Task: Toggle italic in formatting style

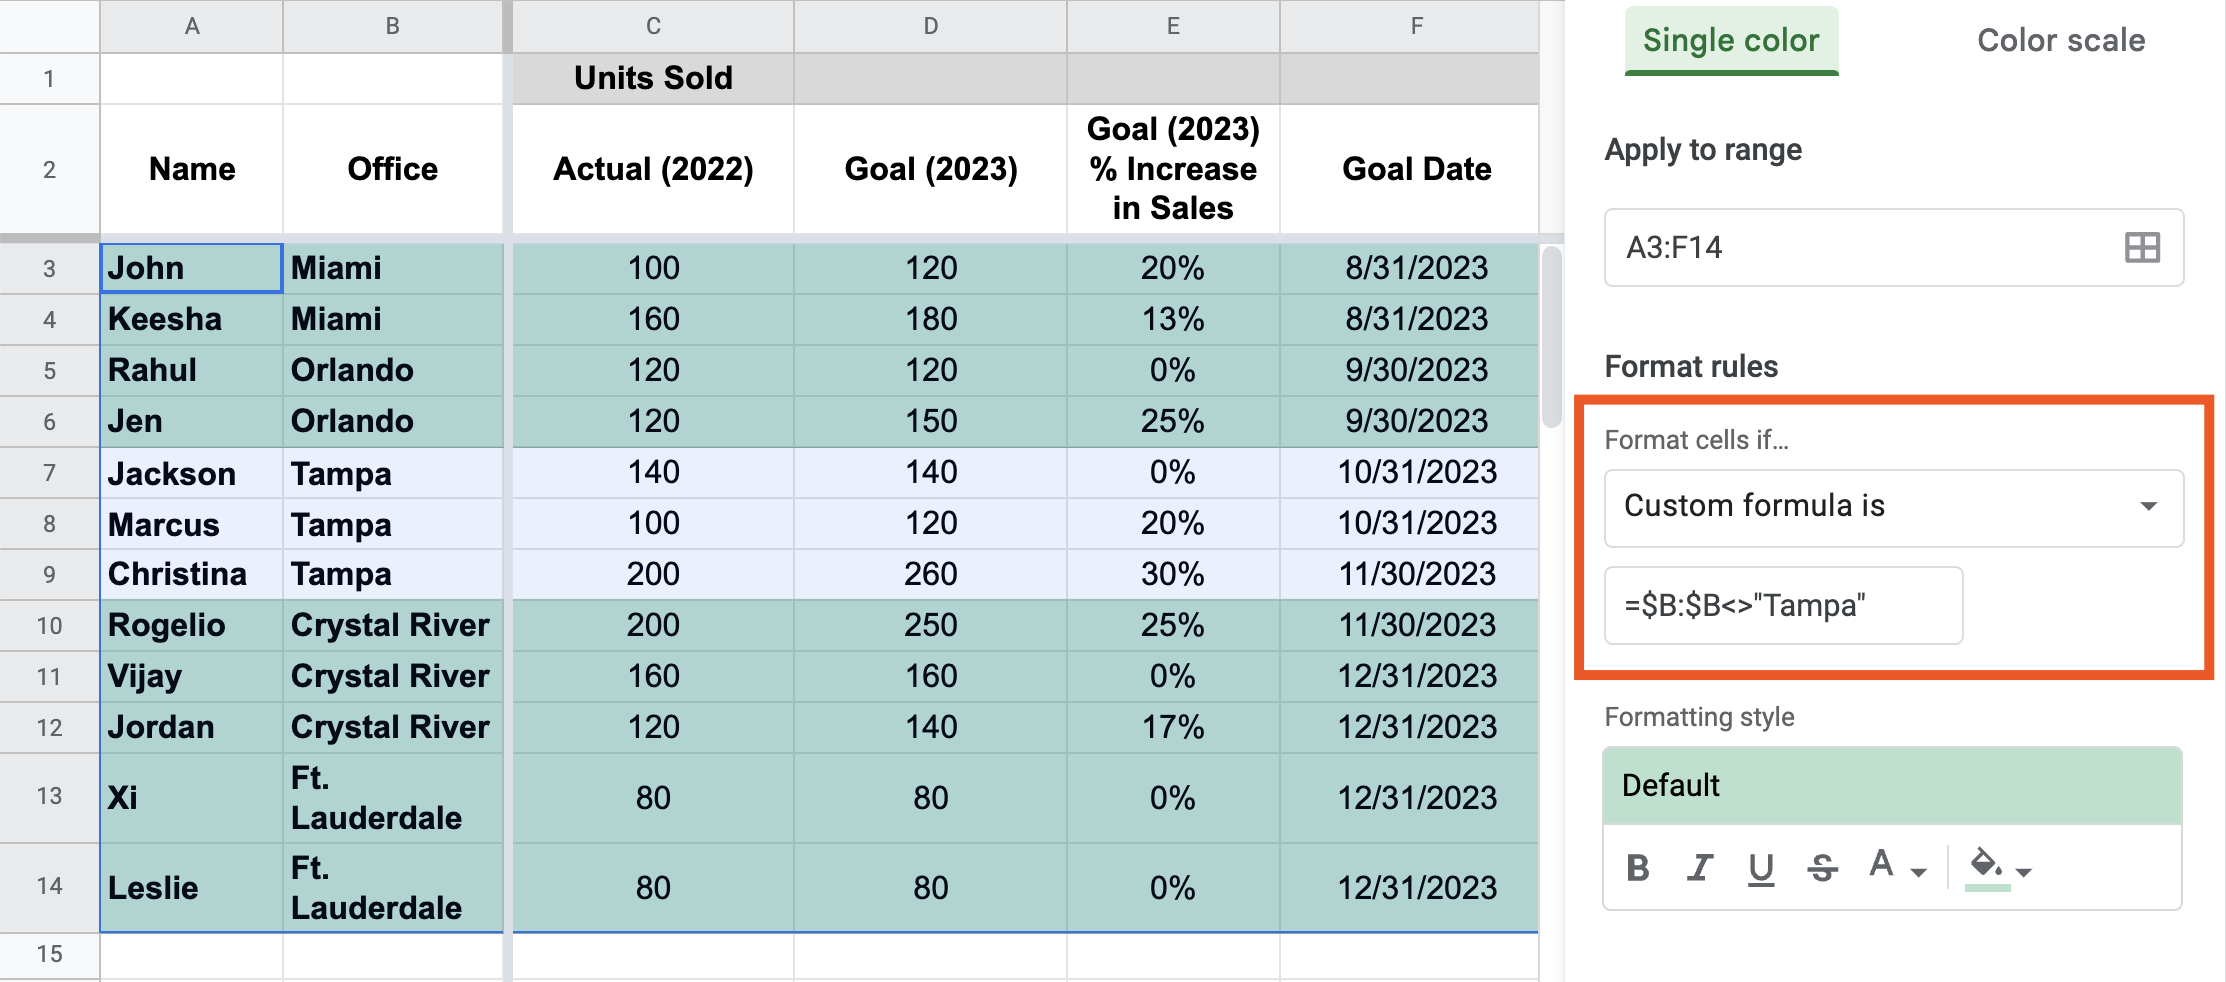Action: pyautogui.click(x=1700, y=867)
